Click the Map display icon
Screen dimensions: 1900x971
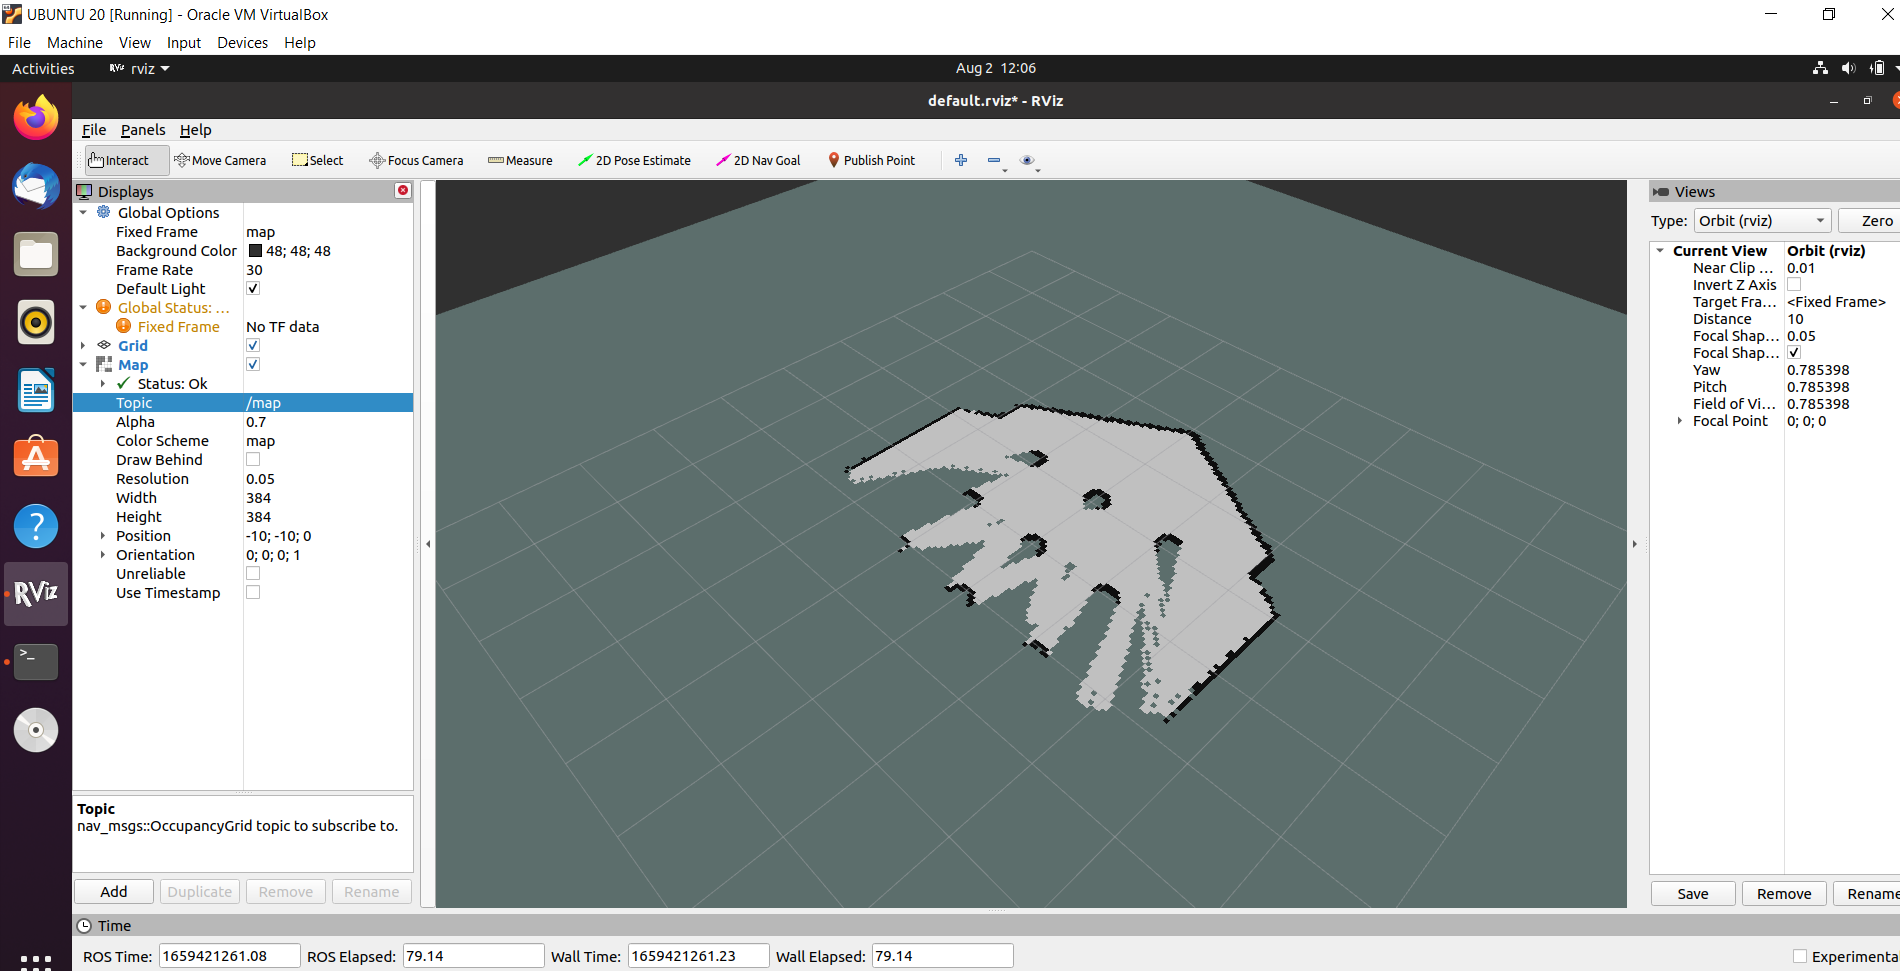pyautogui.click(x=104, y=364)
